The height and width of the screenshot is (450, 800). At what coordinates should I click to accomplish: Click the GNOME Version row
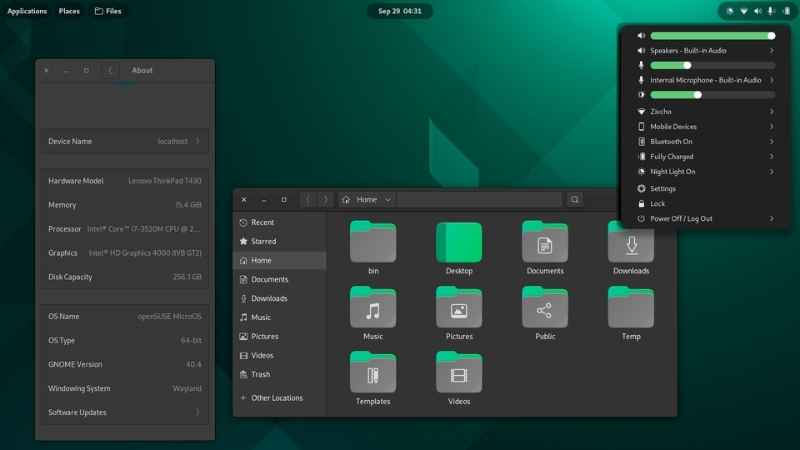click(x=124, y=364)
